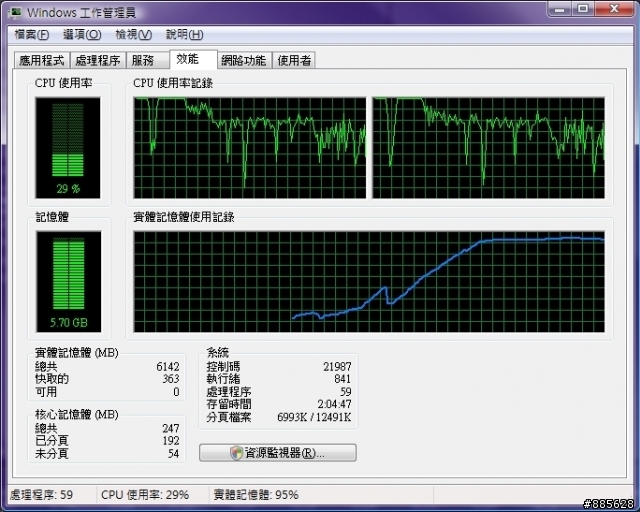The width and height of the screenshot is (640, 512).
Task: Switch to the 應用程式 tab
Action: click(x=42, y=60)
